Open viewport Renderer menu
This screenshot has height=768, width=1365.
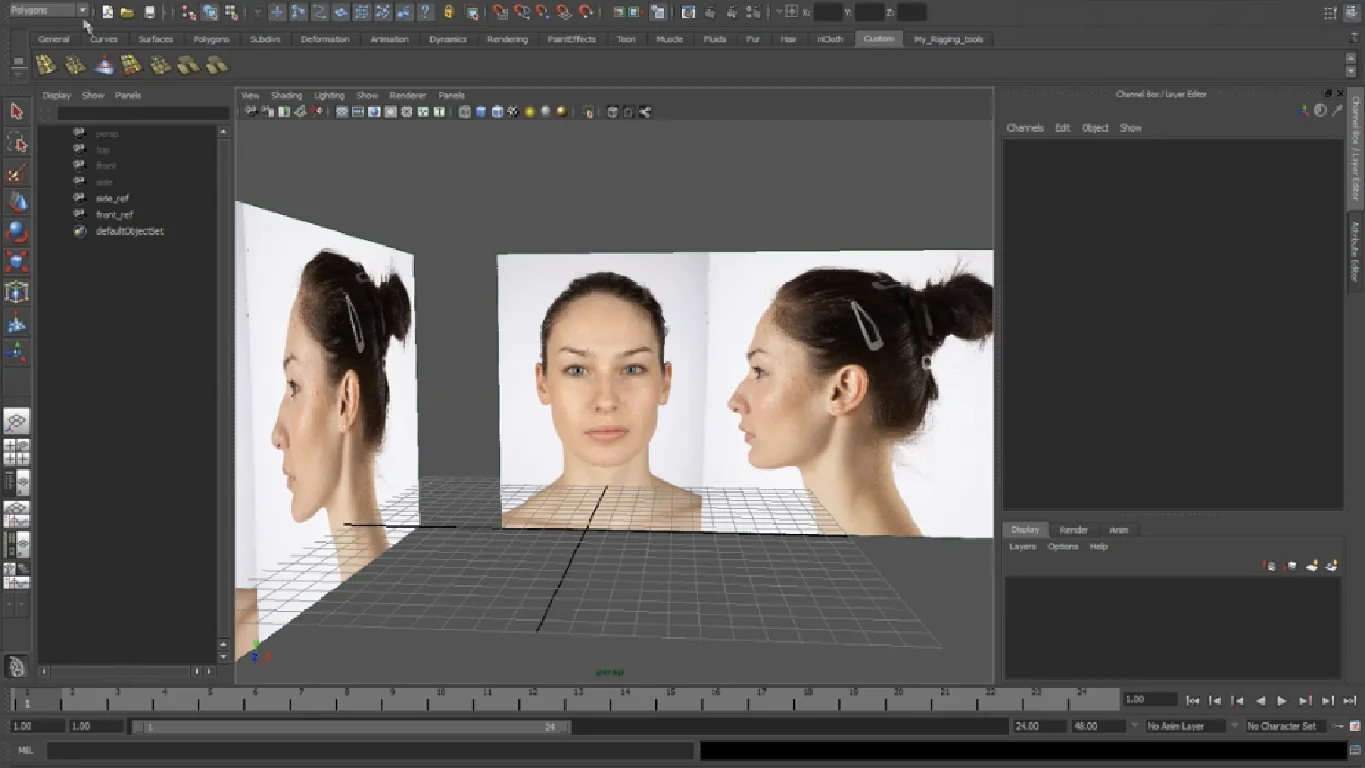coord(408,95)
